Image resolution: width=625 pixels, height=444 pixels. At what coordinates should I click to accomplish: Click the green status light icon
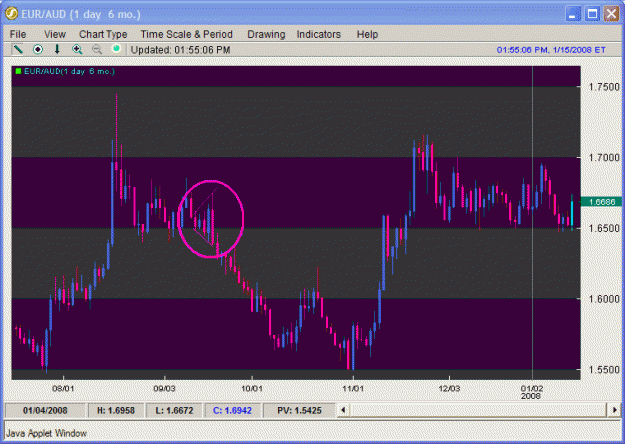pos(116,49)
